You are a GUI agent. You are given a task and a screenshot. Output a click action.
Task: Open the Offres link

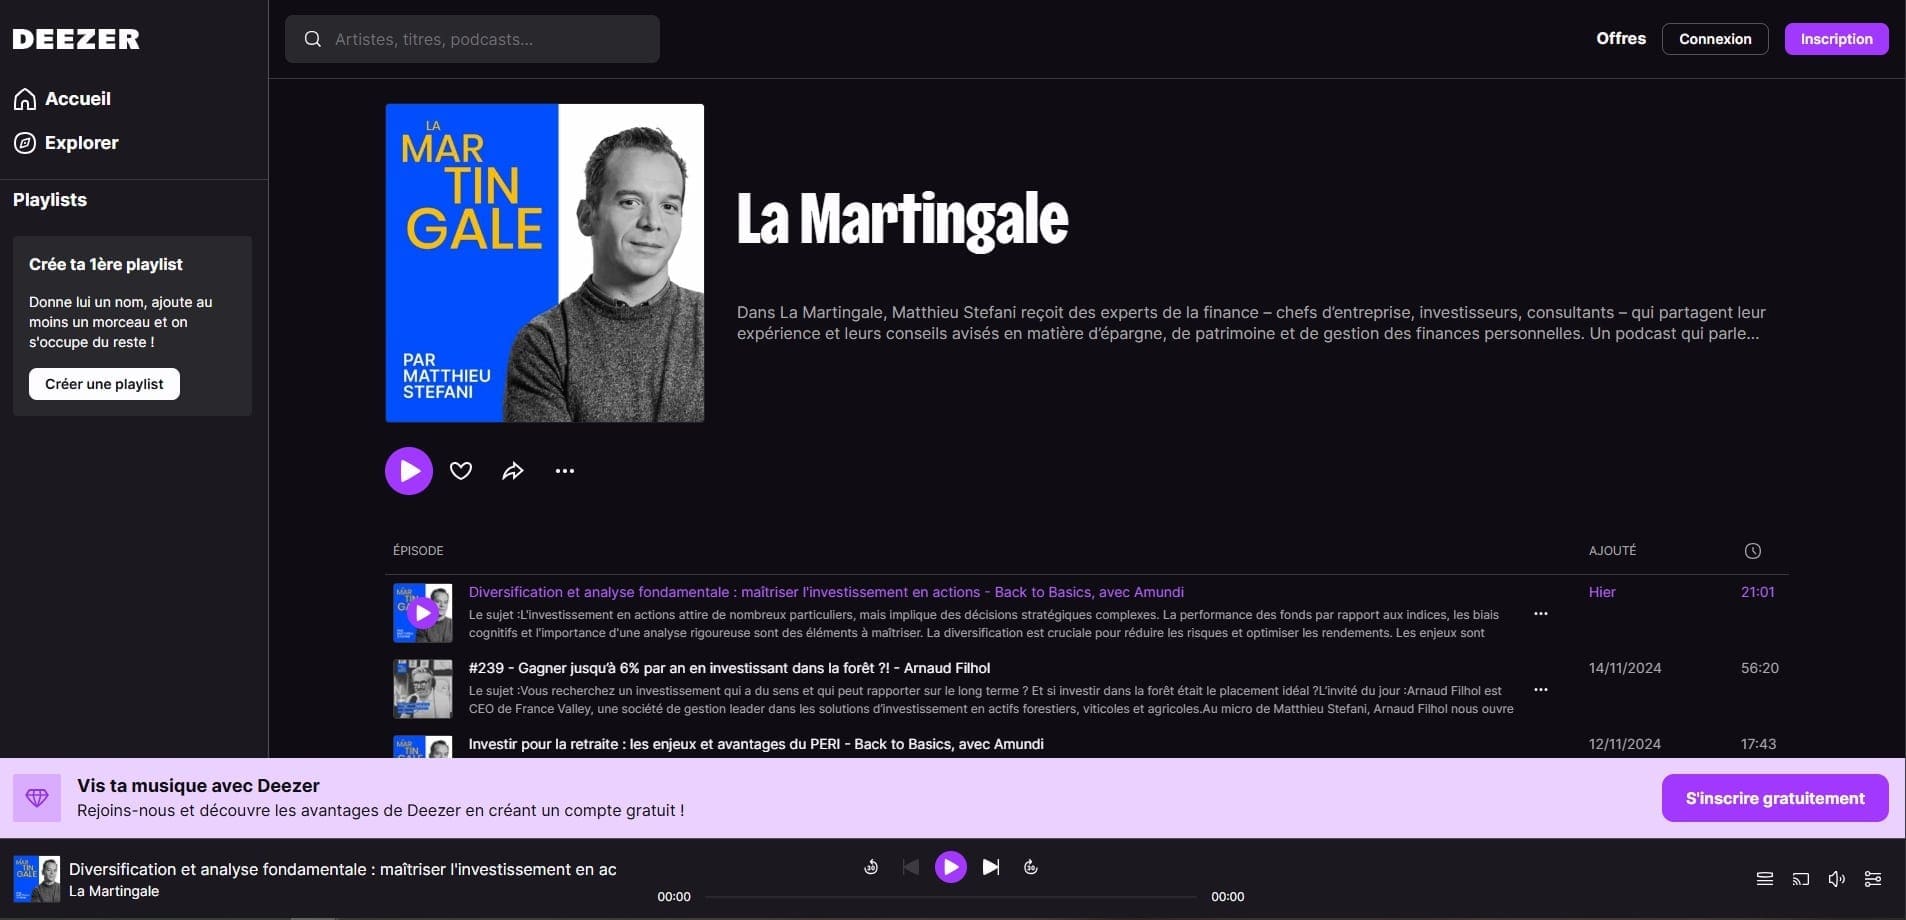click(1621, 38)
